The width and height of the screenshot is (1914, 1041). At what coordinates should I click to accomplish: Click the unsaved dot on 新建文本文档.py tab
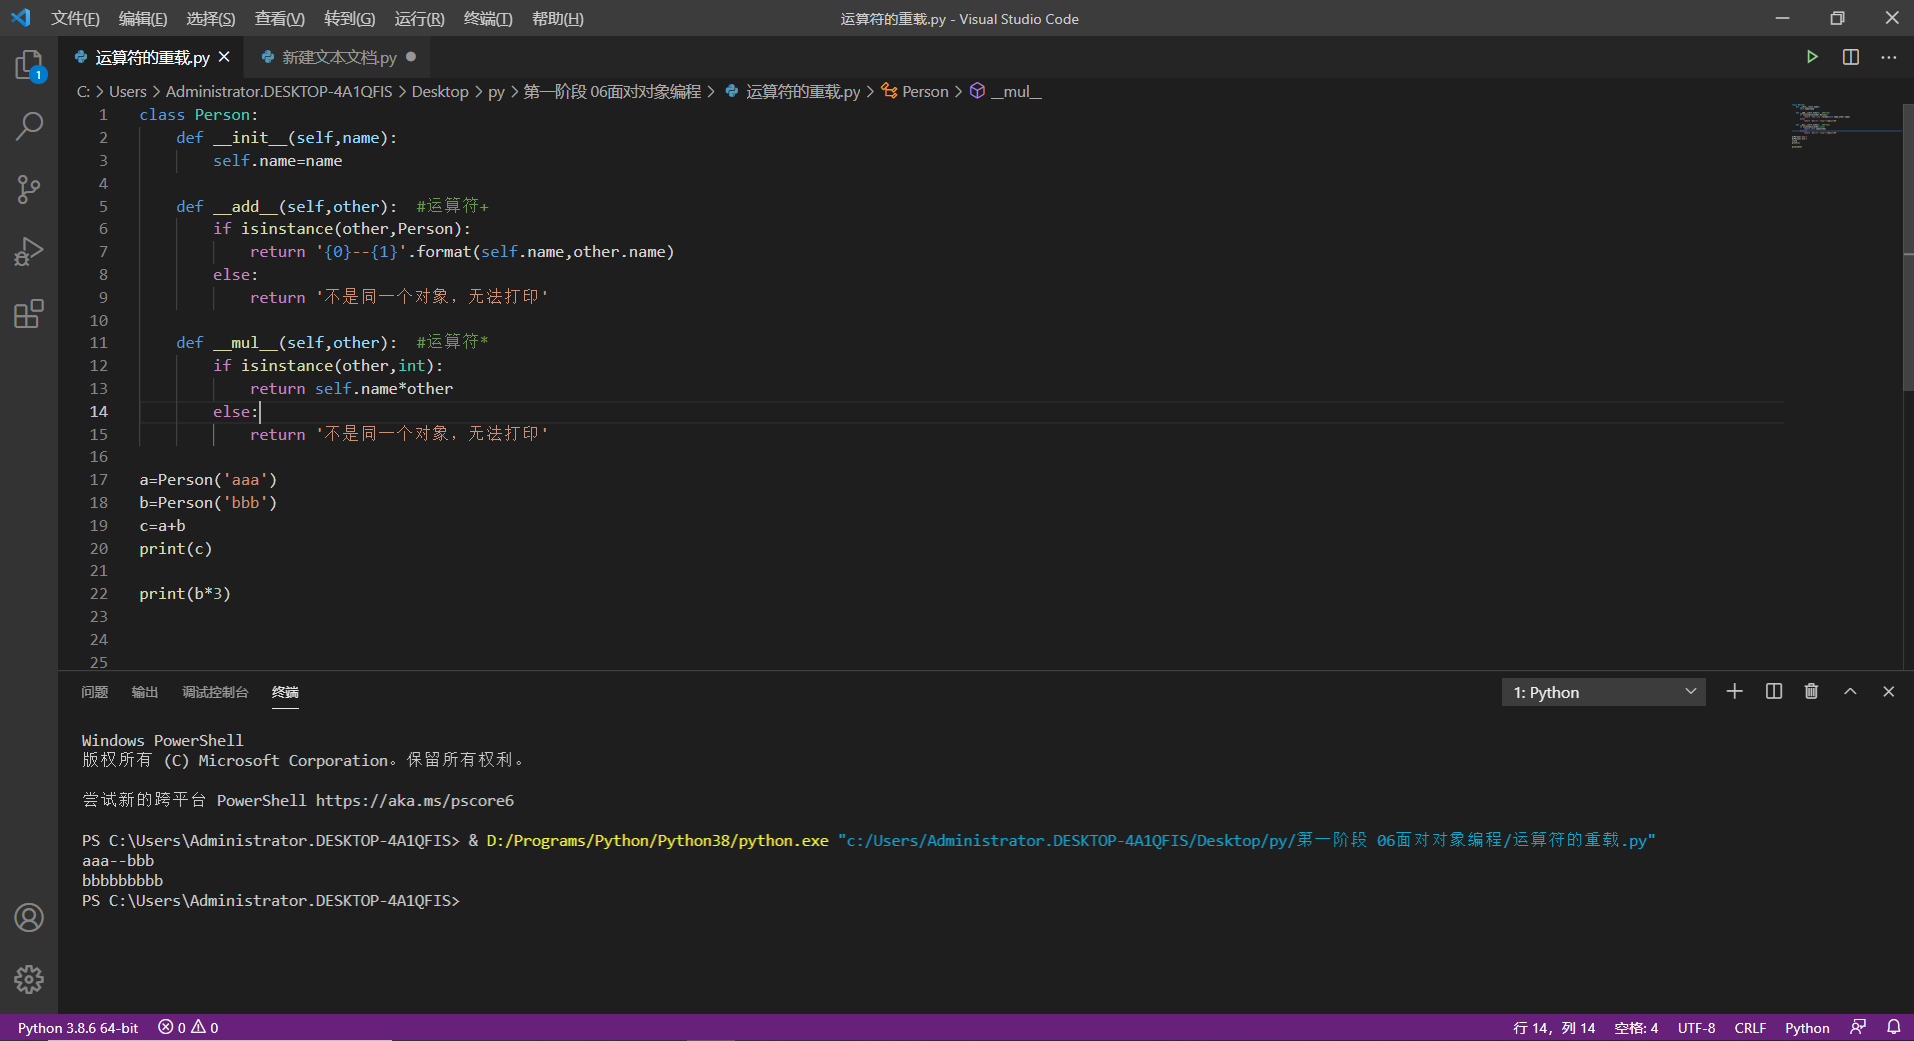pyautogui.click(x=411, y=57)
